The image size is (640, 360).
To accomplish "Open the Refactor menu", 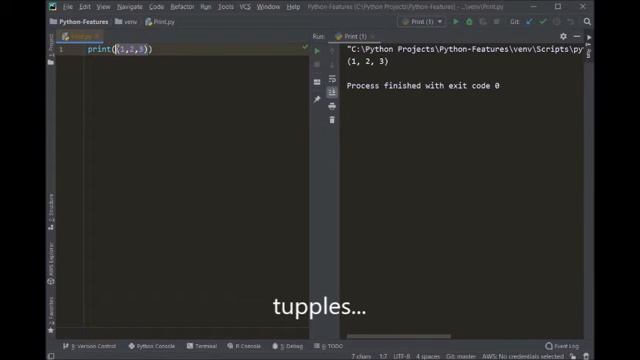I will pos(182,7).
